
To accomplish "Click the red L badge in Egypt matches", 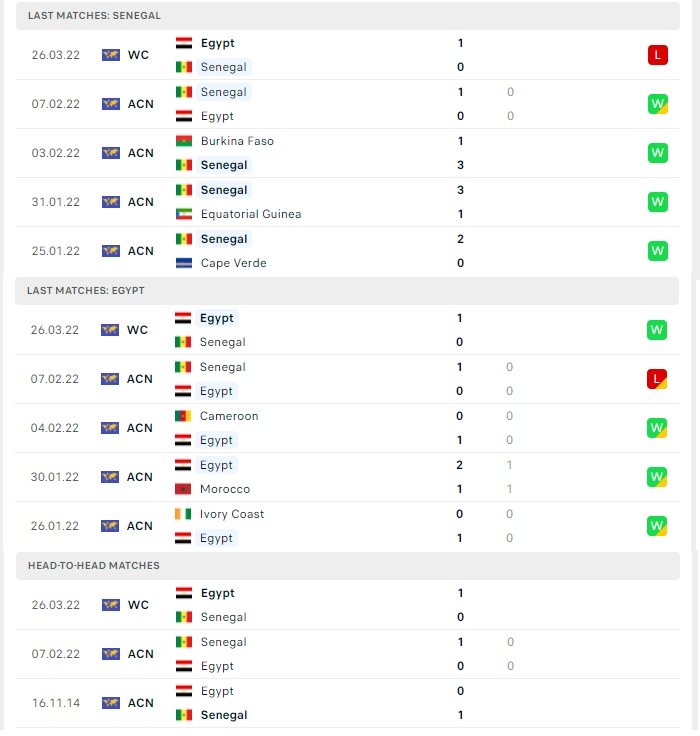I will click(656, 379).
